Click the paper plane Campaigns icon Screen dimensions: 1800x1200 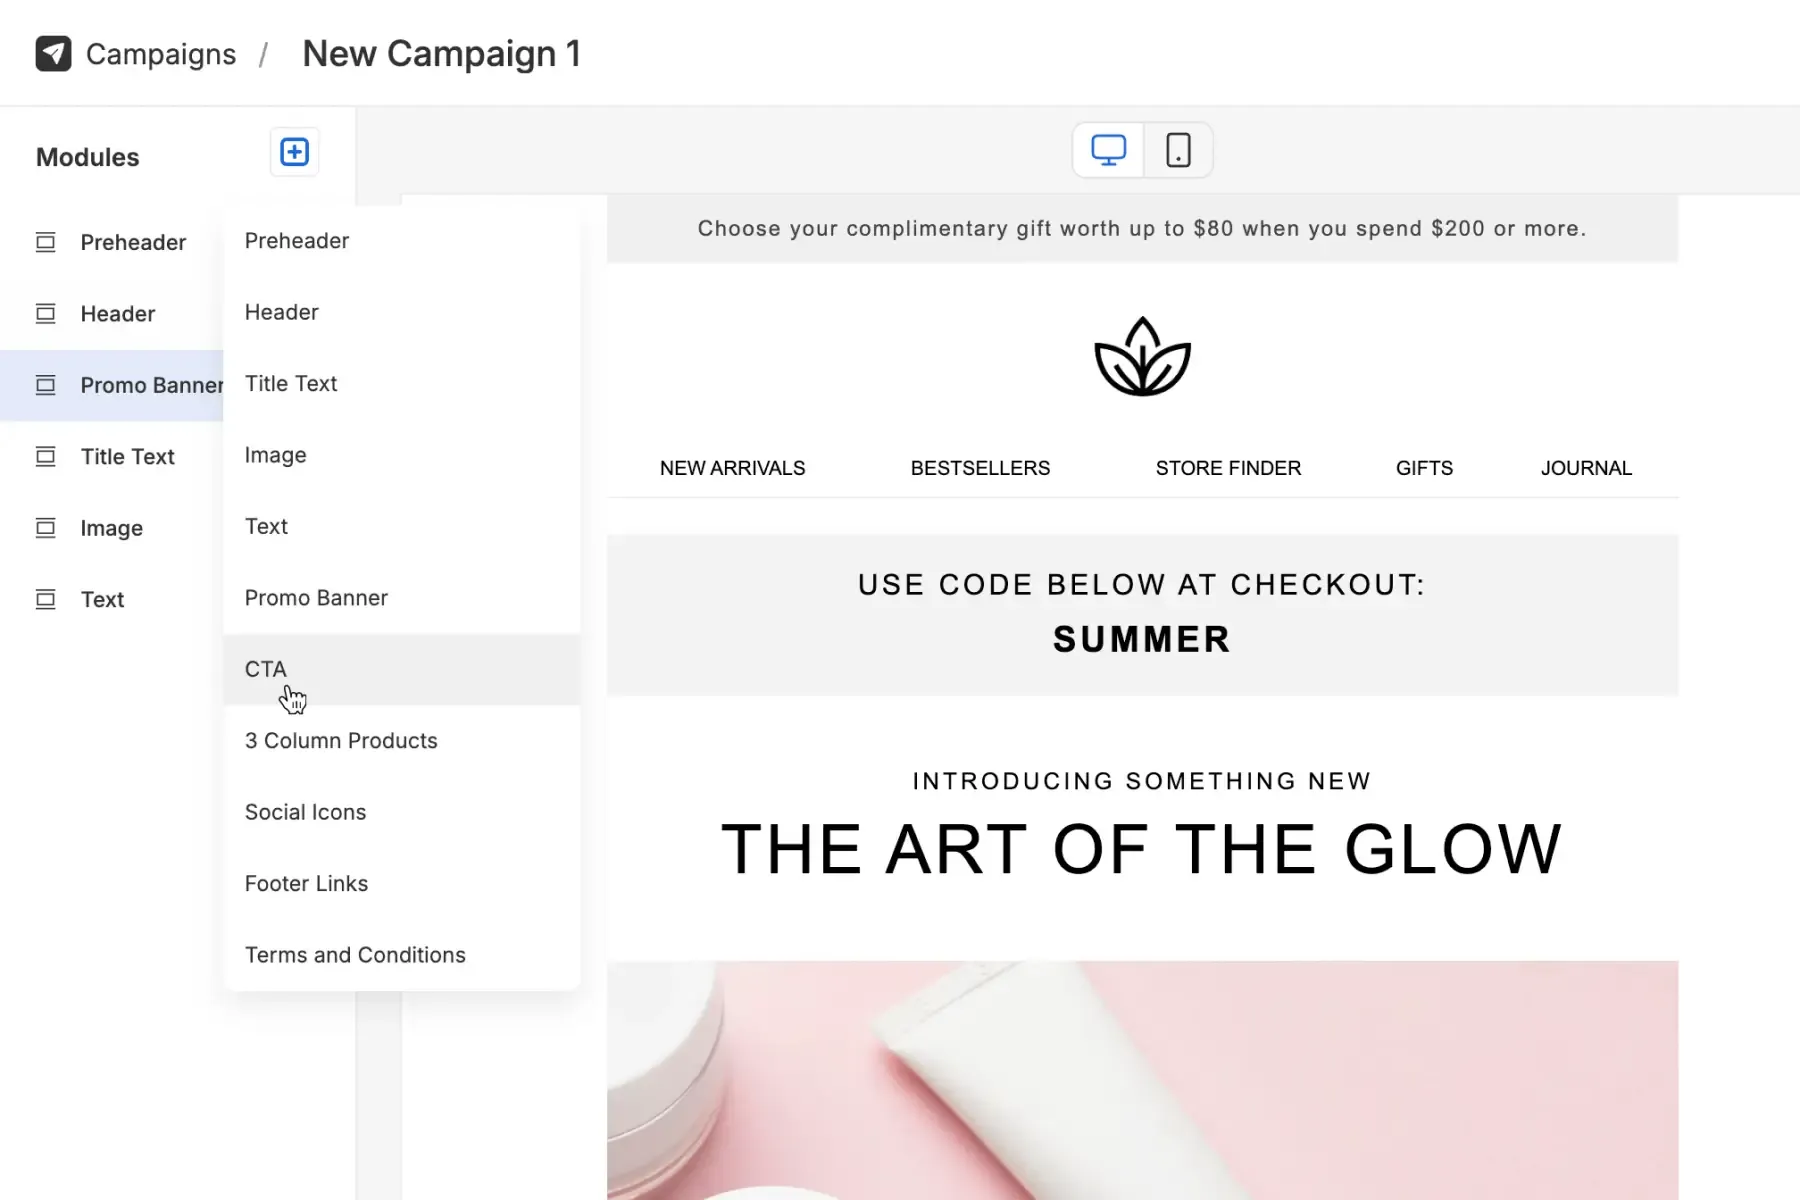click(x=55, y=52)
